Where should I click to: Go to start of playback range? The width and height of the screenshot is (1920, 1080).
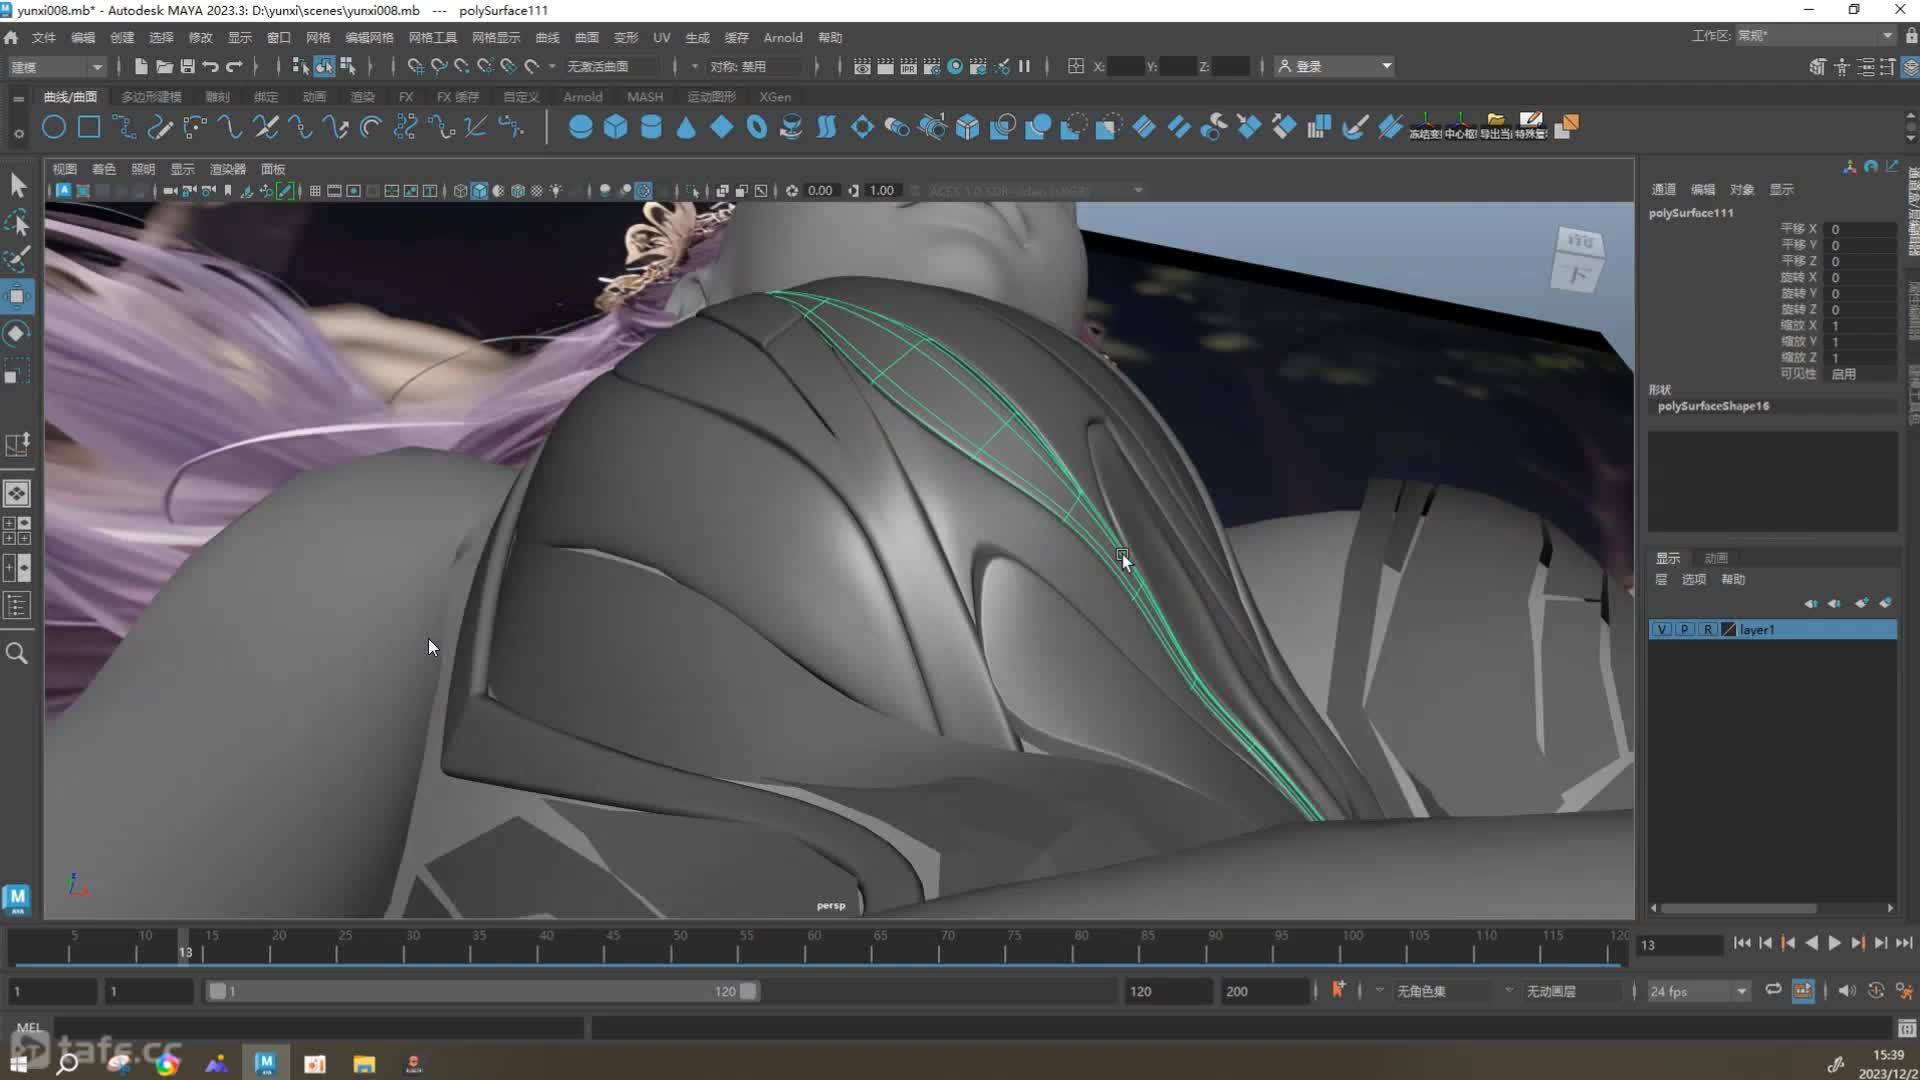coord(1742,943)
